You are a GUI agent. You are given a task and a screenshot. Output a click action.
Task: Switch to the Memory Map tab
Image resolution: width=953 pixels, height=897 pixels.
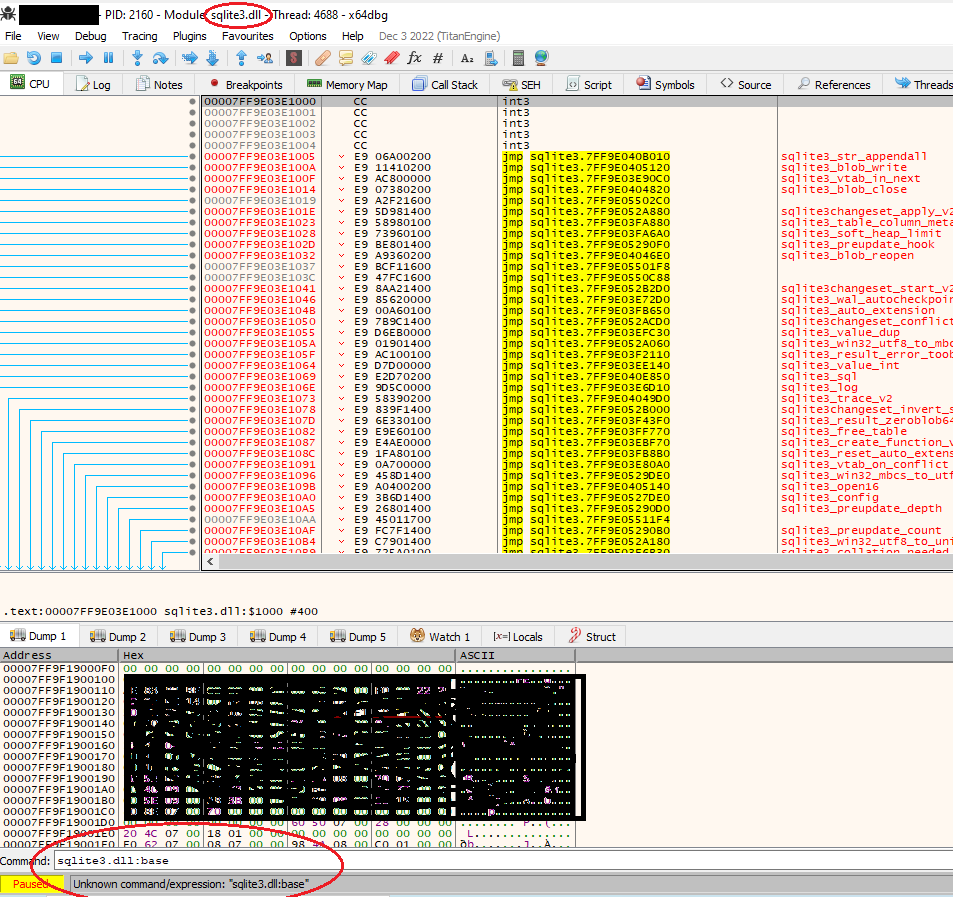point(348,84)
